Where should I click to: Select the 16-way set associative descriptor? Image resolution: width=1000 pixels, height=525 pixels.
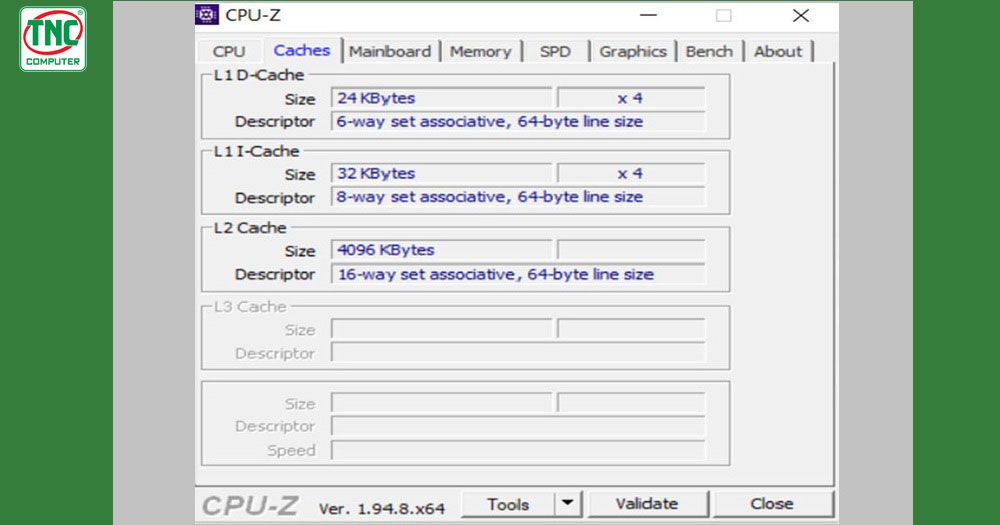coord(518,274)
